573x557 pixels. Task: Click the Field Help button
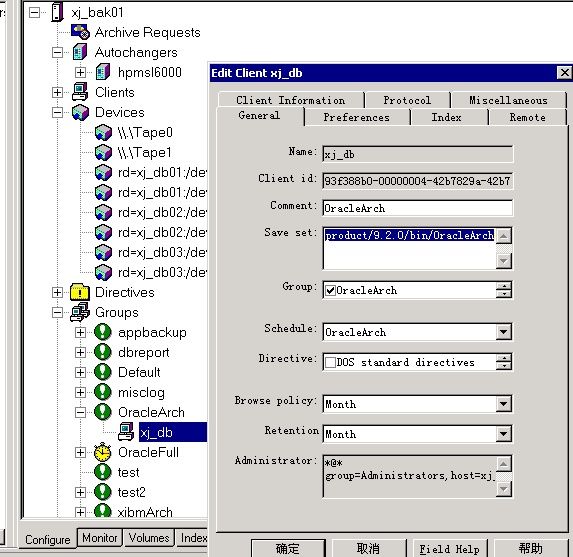click(449, 549)
